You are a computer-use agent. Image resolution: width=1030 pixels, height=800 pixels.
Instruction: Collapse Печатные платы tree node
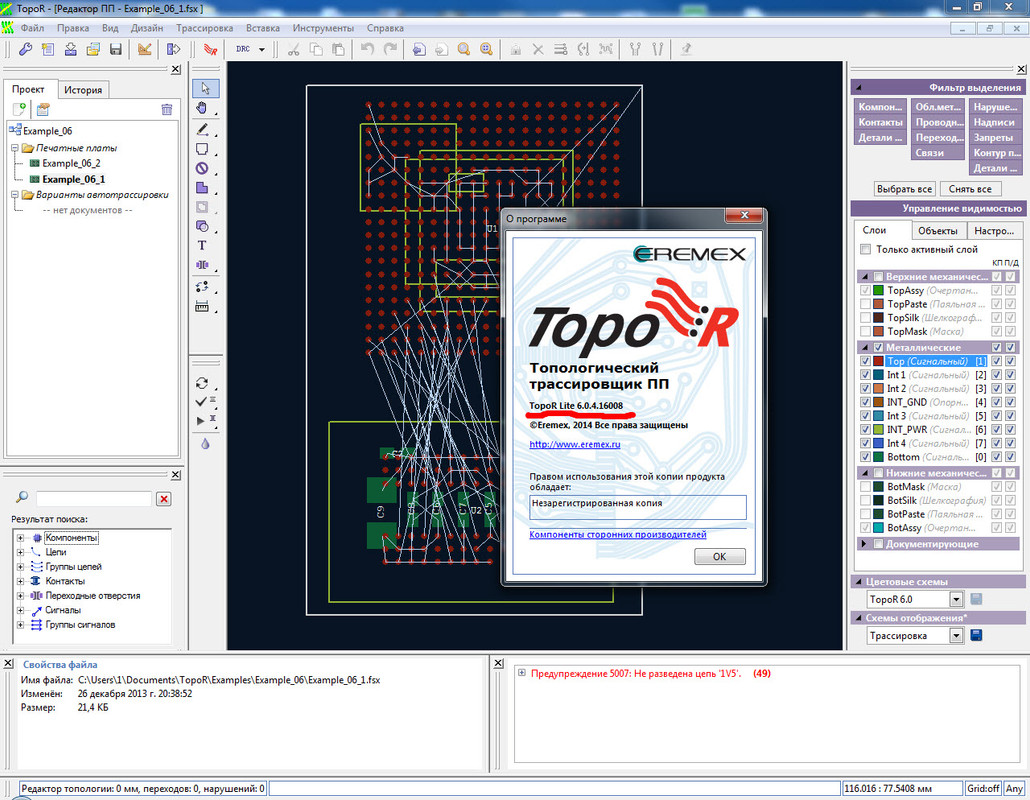(14, 148)
